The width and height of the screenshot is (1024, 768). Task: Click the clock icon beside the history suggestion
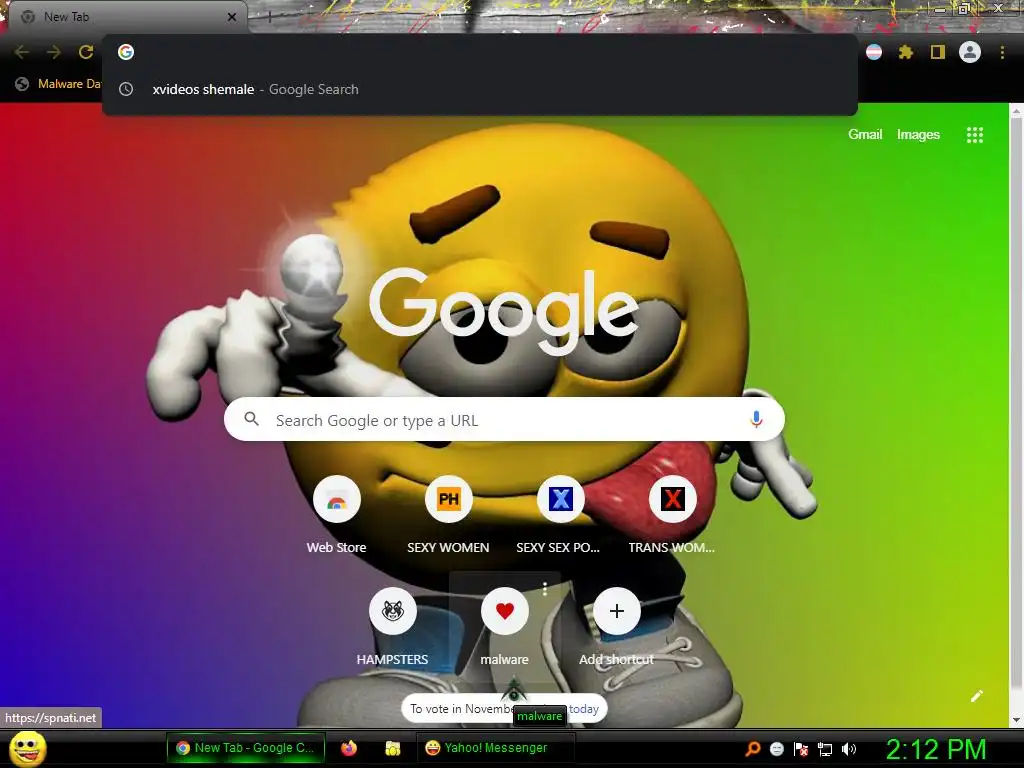[126, 89]
